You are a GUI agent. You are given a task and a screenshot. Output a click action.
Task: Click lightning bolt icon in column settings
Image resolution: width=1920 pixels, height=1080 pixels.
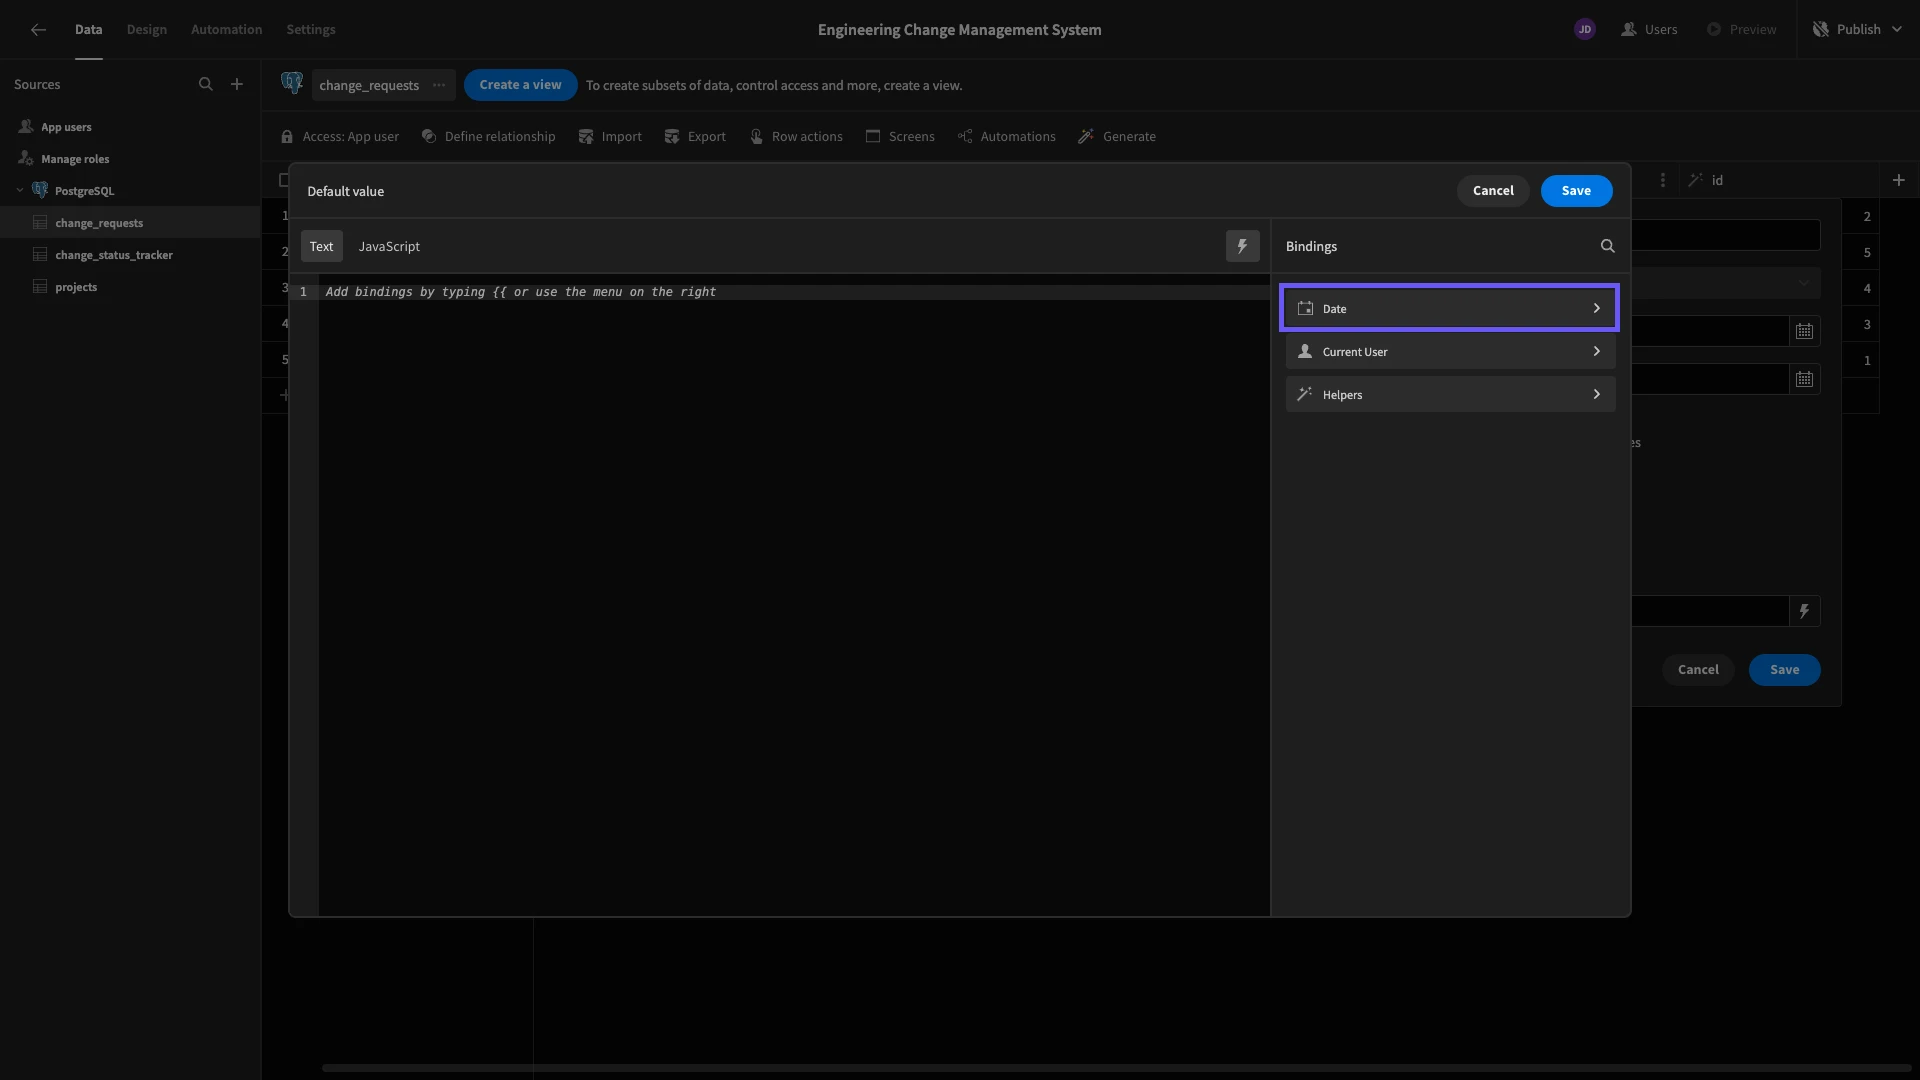1804,611
